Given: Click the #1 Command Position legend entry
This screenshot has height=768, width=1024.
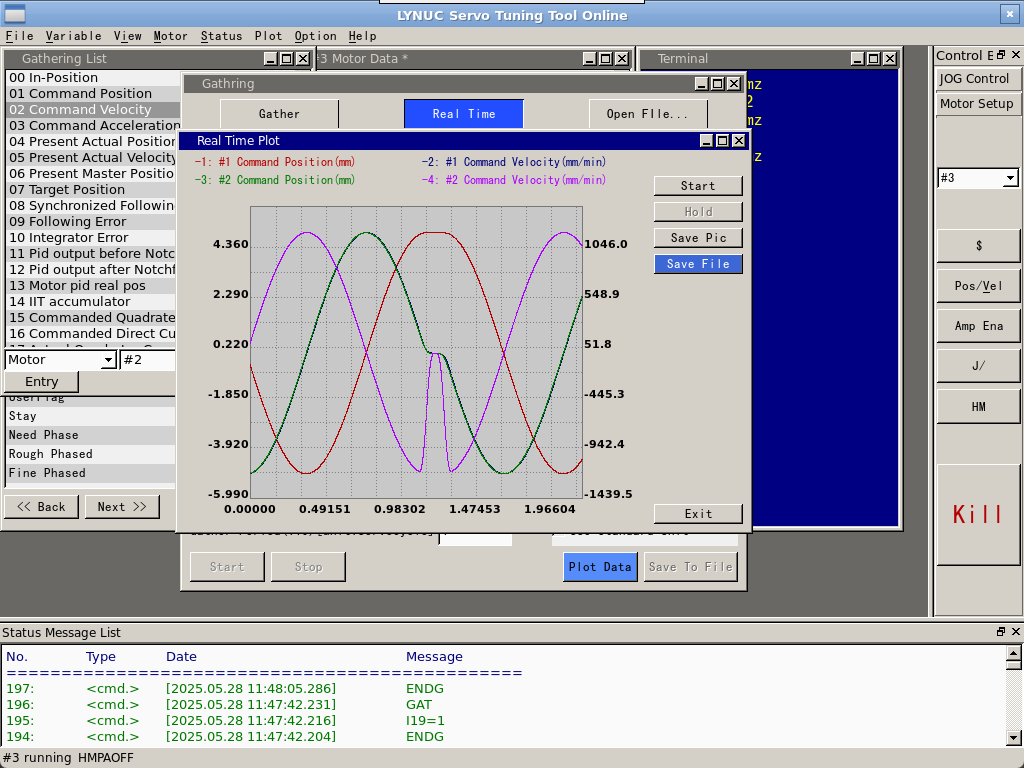Looking at the screenshot, I should point(275,162).
